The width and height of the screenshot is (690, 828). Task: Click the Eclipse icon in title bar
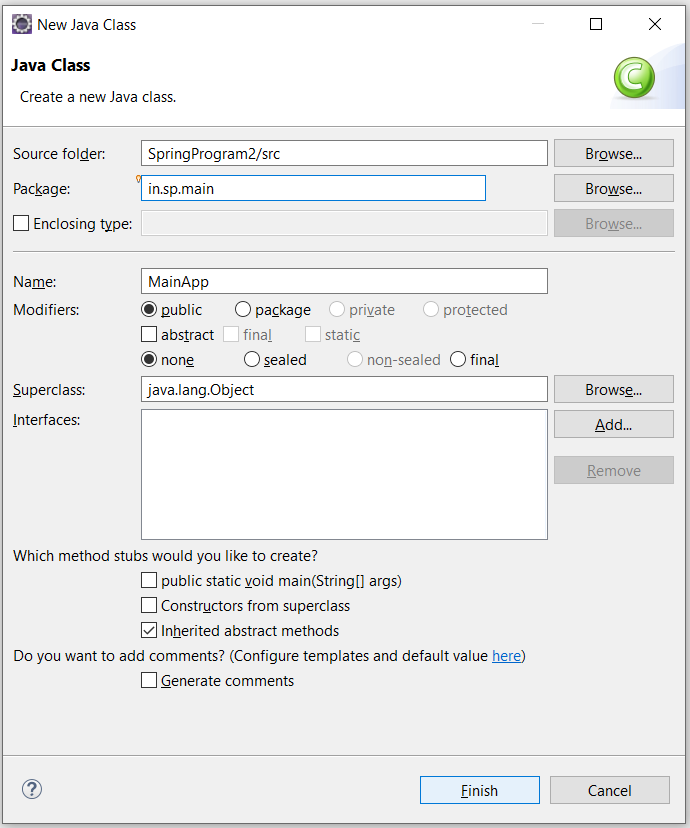tap(22, 24)
